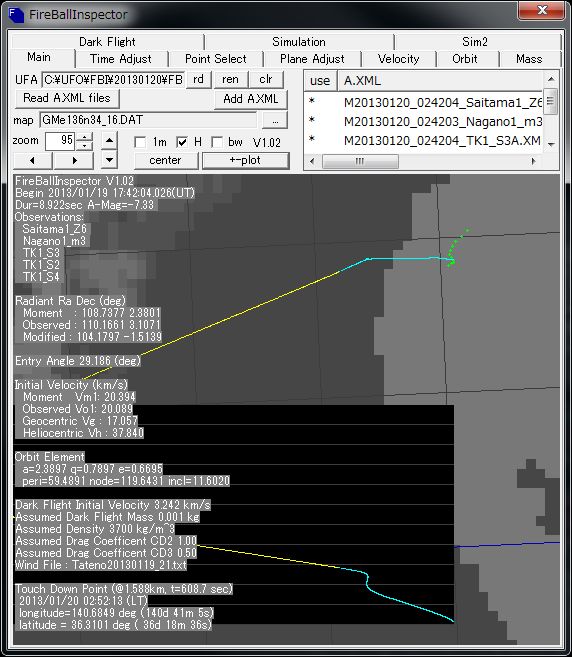Pan map right with right arrow button
Screen dimensions: 572x657
tap(74, 160)
